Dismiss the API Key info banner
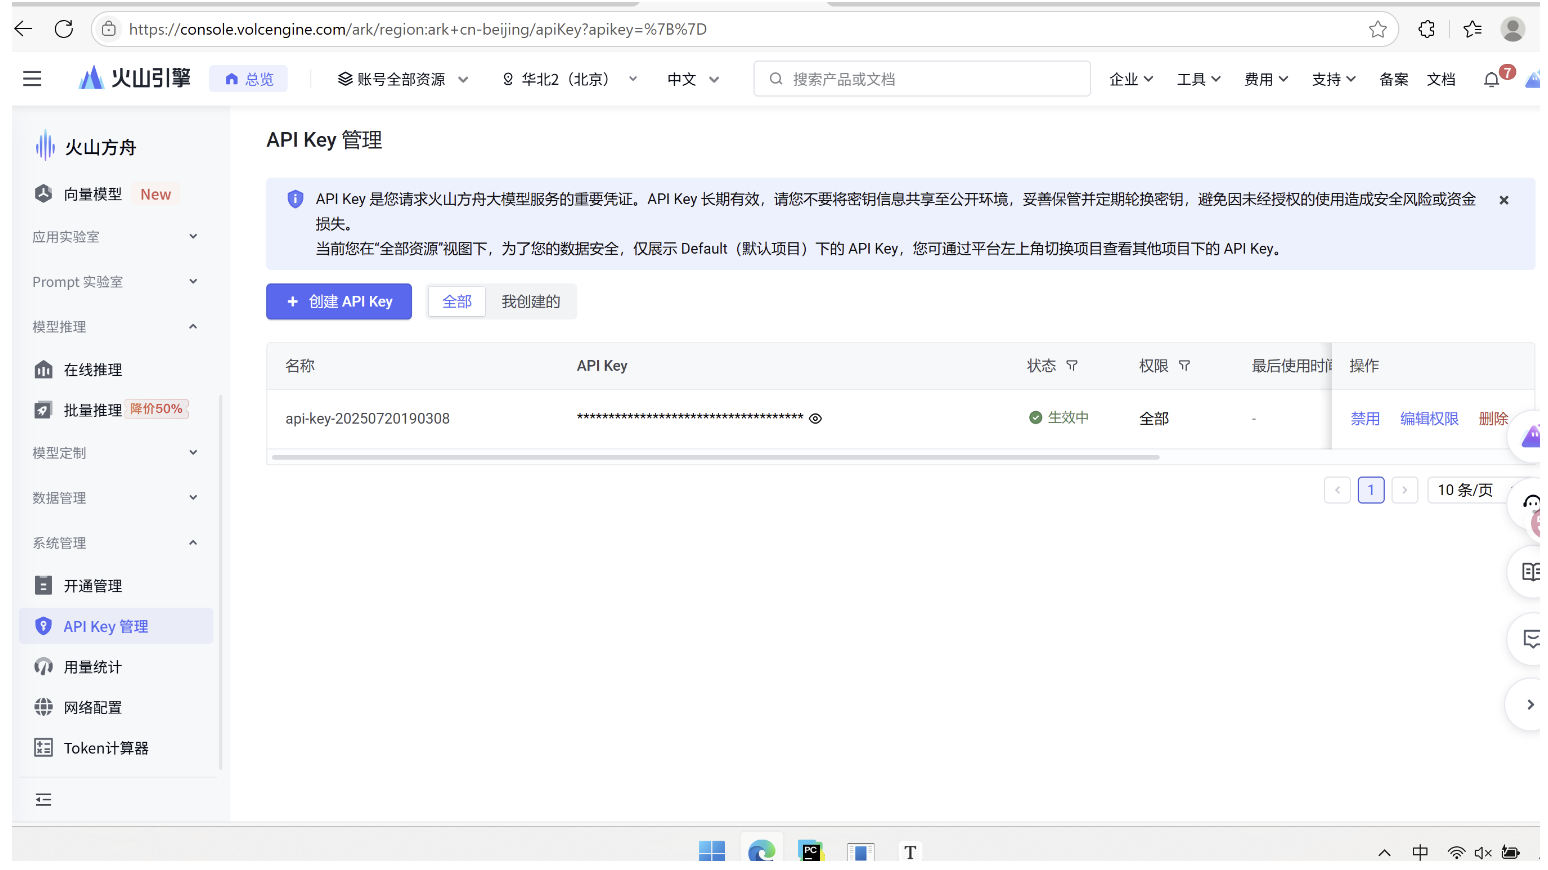Viewport: 1548px width, 870px height. (x=1503, y=200)
